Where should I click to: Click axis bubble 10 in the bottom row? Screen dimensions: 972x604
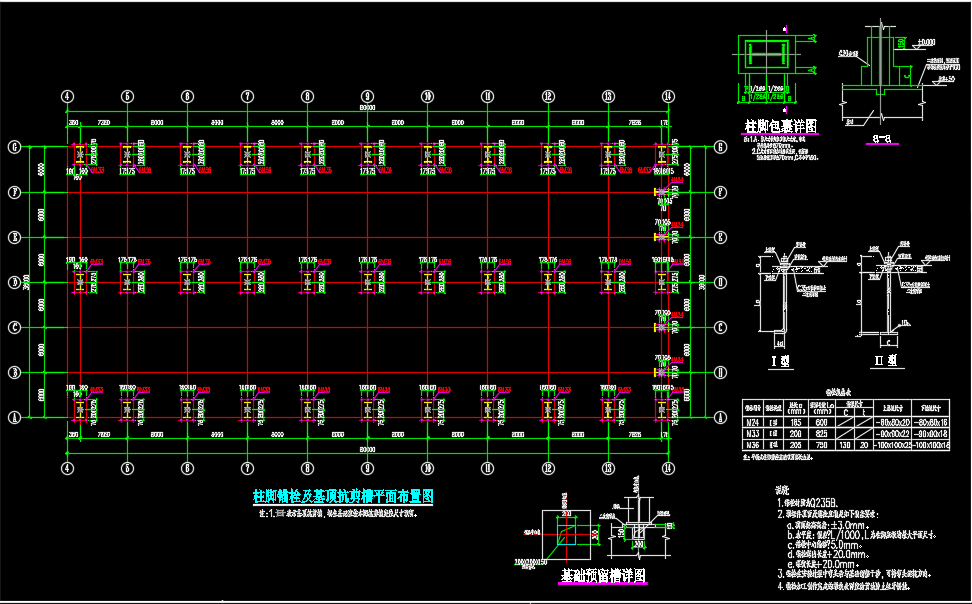pyautogui.click(x=427, y=468)
